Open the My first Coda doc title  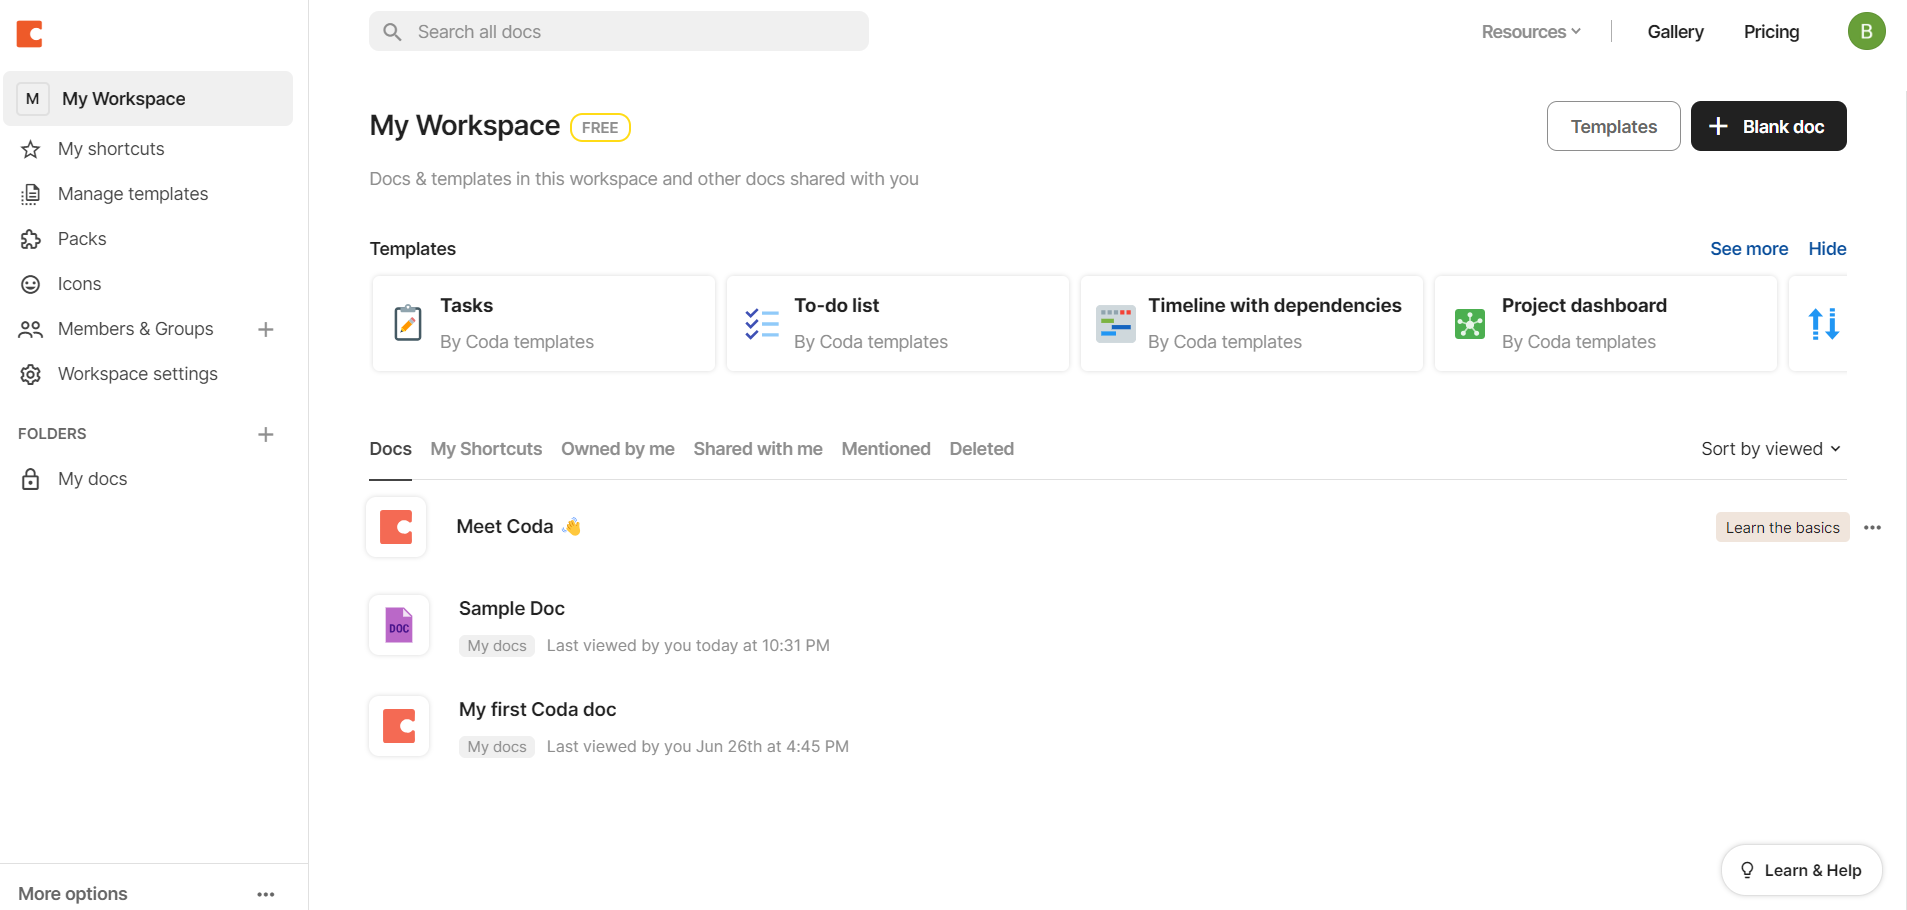[x=538, y=709]
